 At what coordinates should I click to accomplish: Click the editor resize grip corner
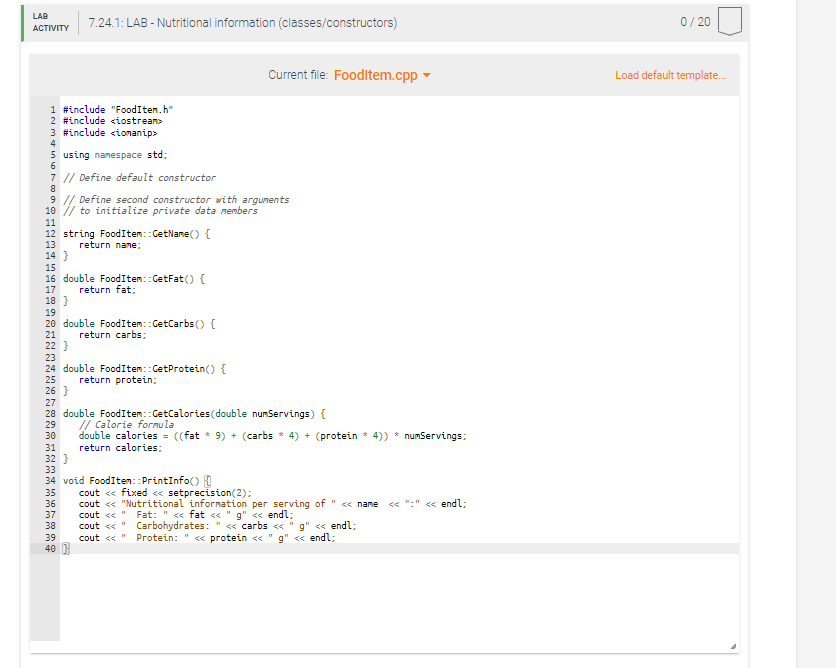[x=733, y=646]
